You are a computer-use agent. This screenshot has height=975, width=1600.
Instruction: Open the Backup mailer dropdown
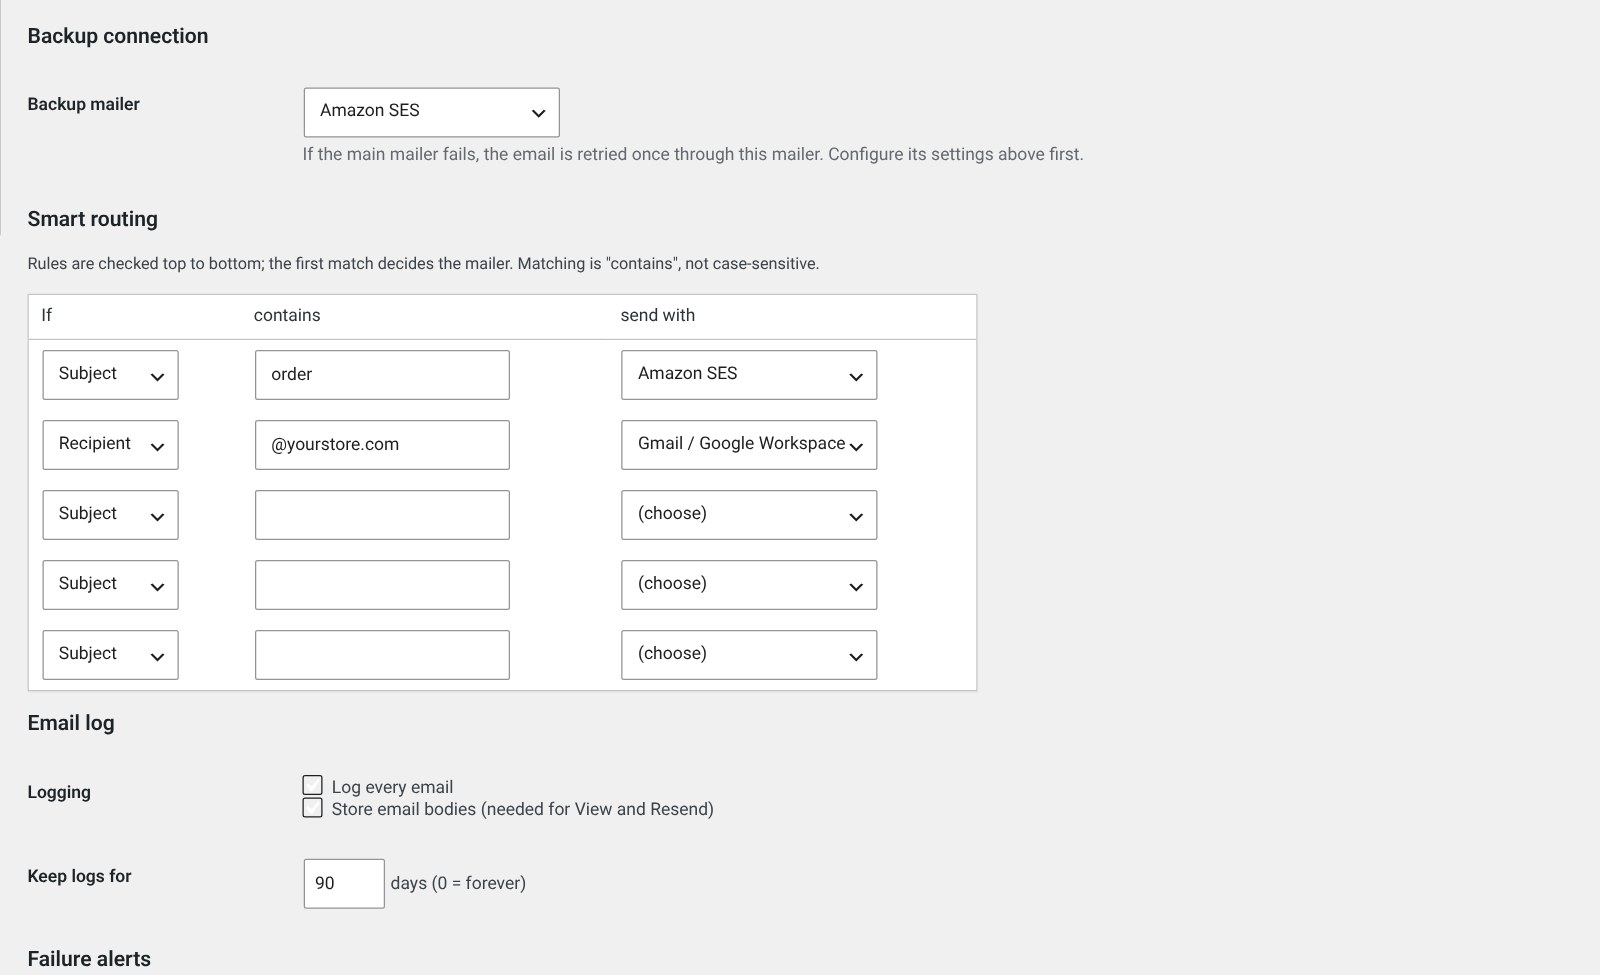coord(431,112)
